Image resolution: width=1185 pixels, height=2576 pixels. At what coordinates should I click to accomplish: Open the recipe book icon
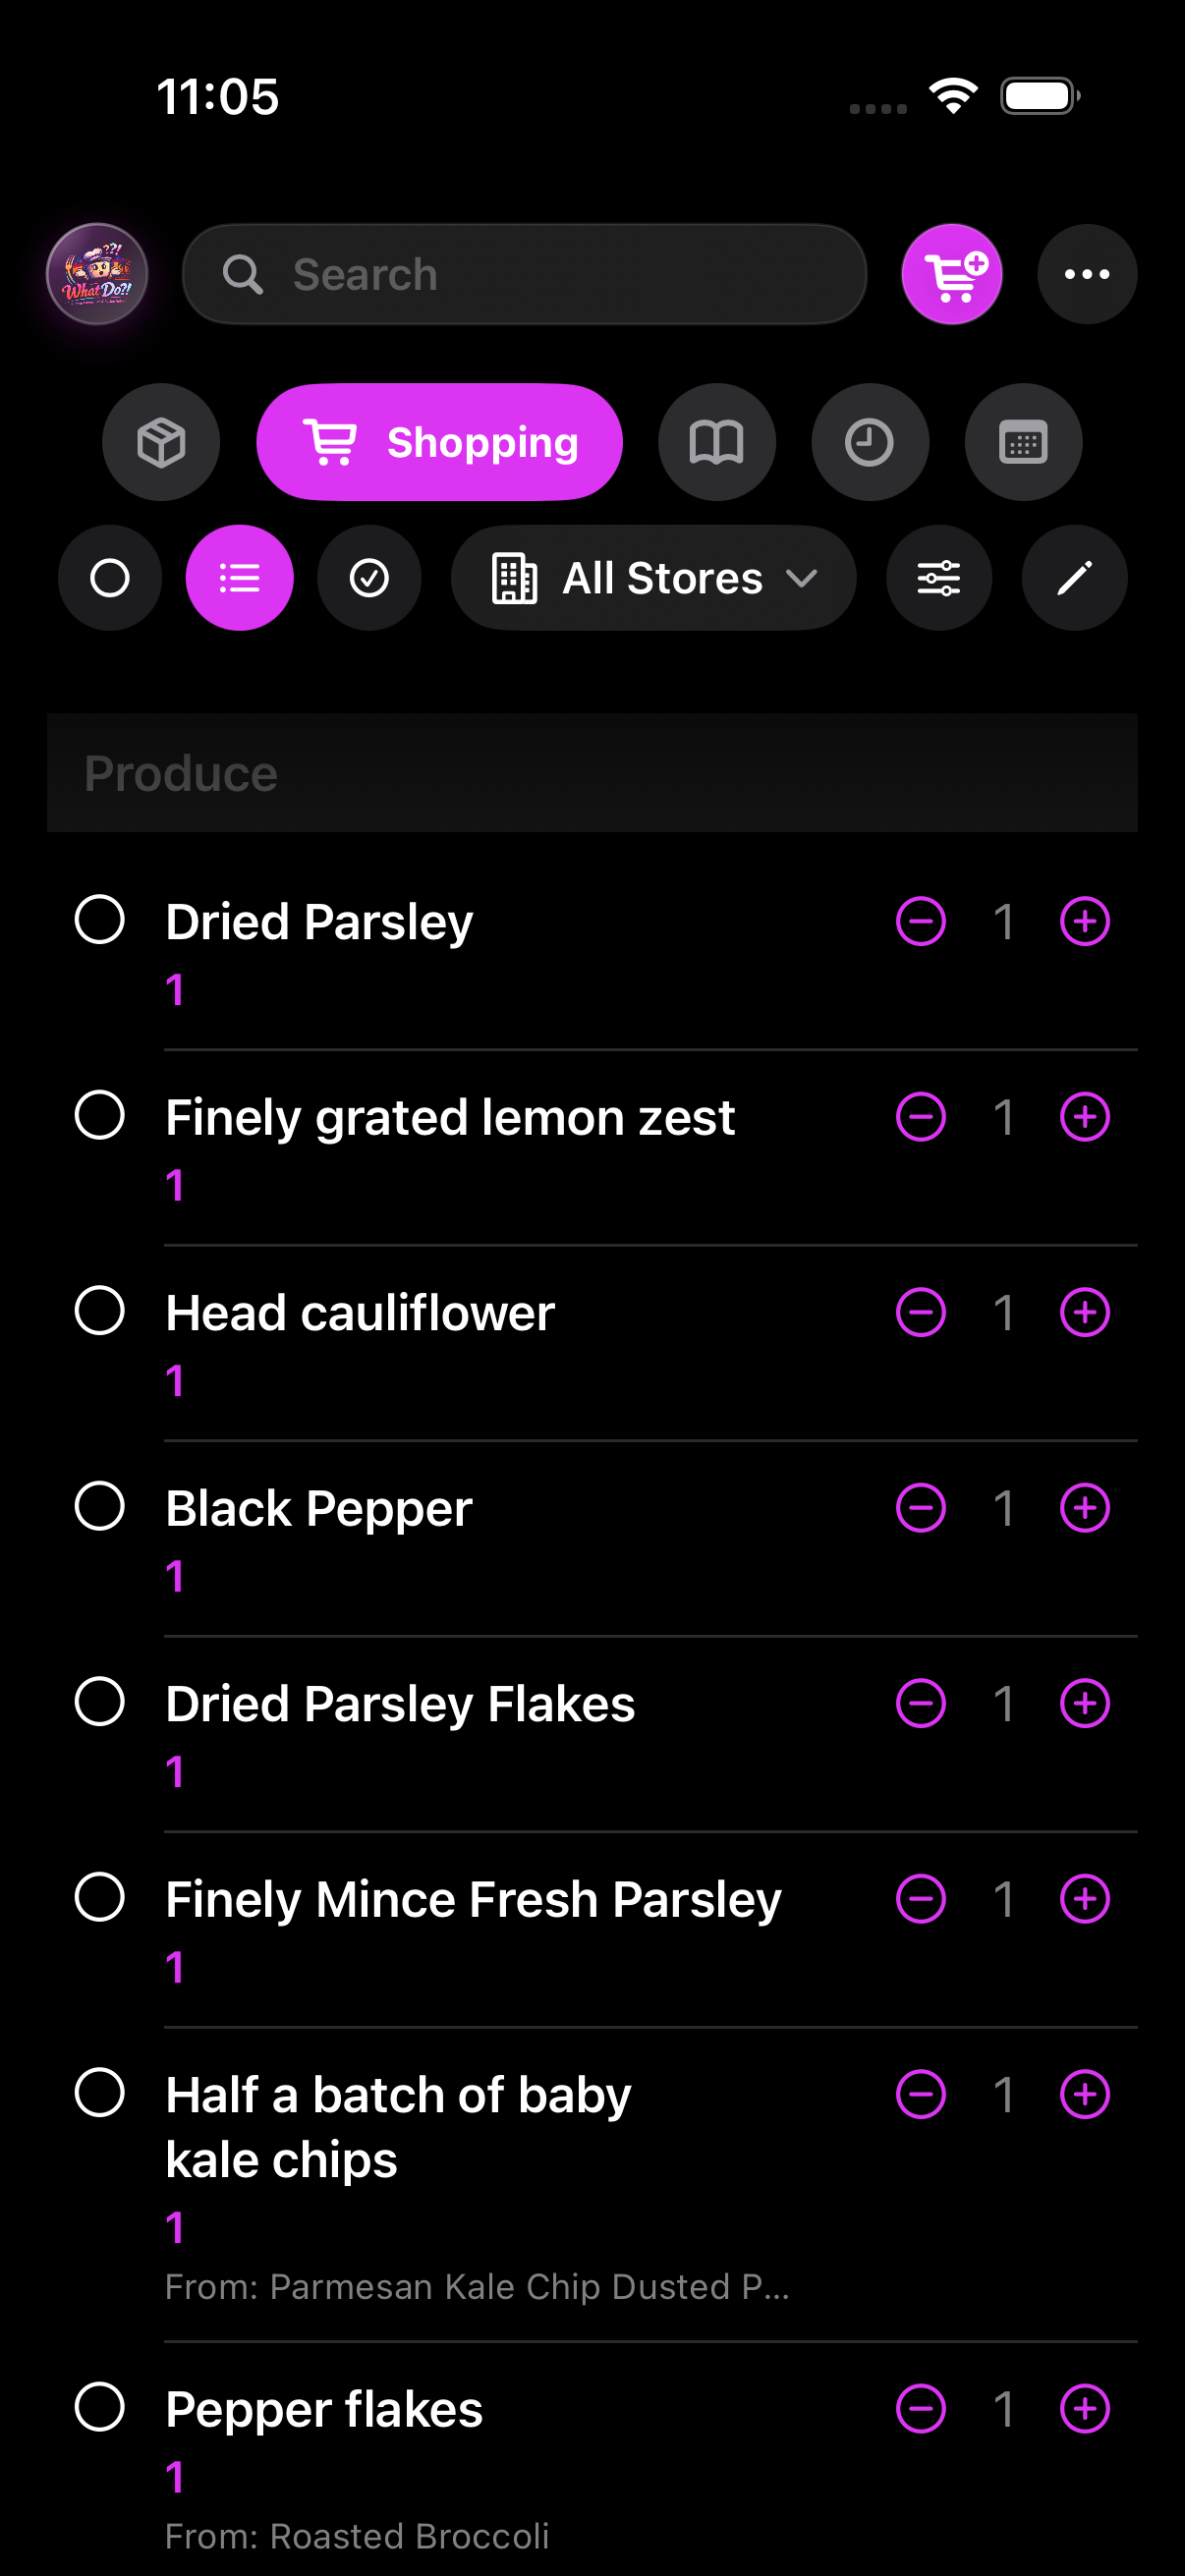tap(716, 441)
